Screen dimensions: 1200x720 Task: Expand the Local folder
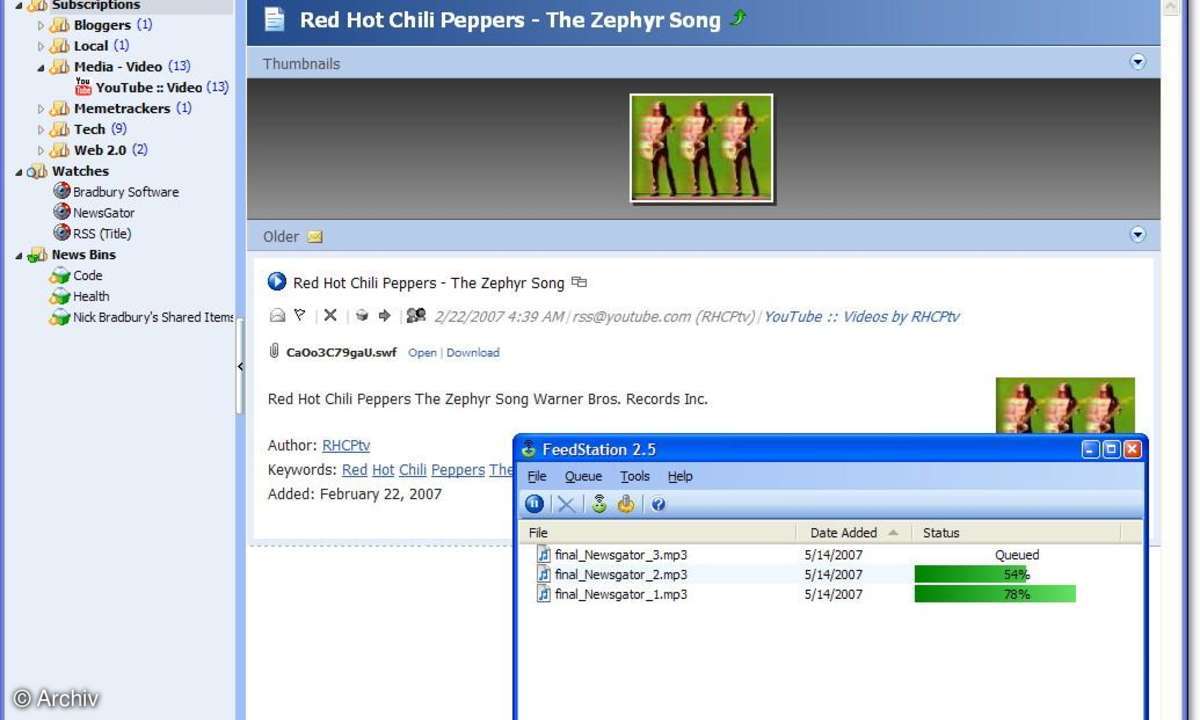(41, 46)
